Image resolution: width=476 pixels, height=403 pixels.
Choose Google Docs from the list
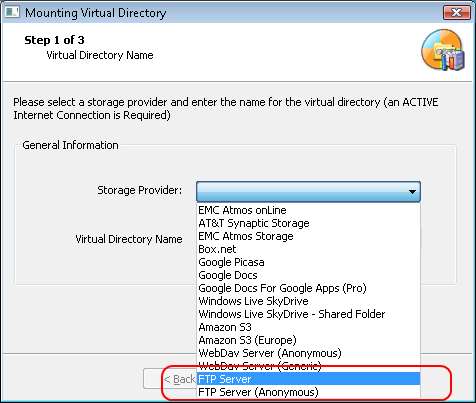pos(308,275)
